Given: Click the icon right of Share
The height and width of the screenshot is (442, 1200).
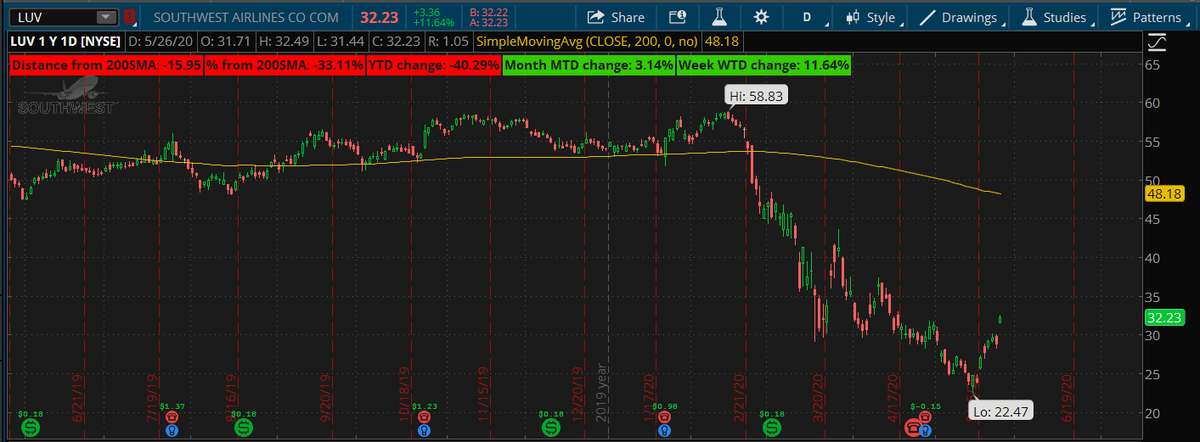Looking at the screenshot, I should click(x=677, y=17).
